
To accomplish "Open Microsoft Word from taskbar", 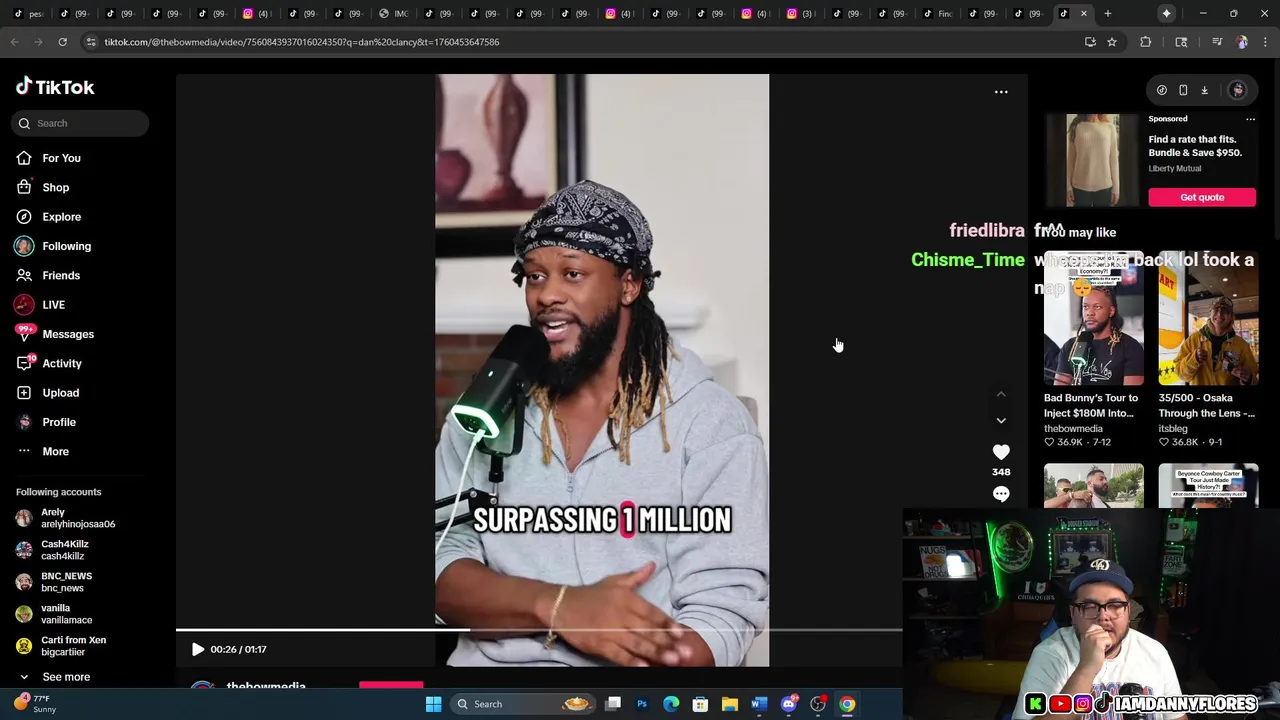I will pos(759,704).
